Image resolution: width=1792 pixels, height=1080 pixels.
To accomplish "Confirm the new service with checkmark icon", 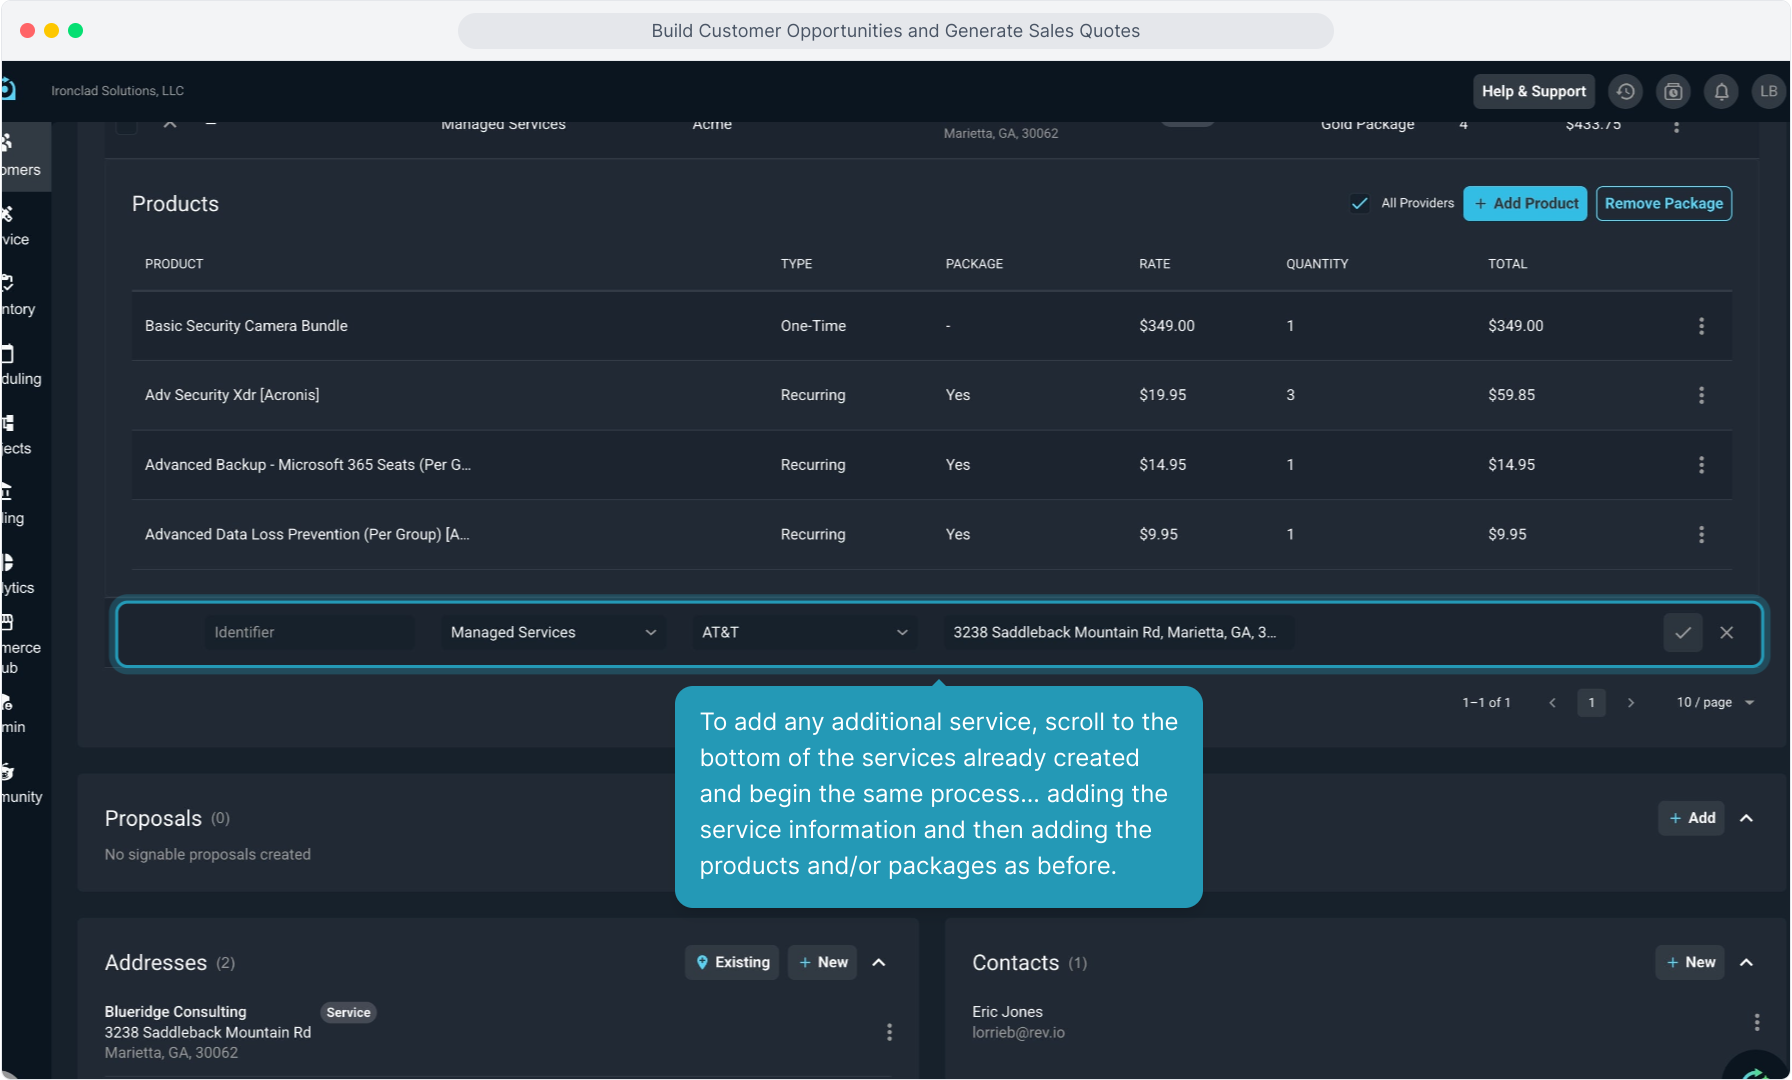I will point(1683,633).
